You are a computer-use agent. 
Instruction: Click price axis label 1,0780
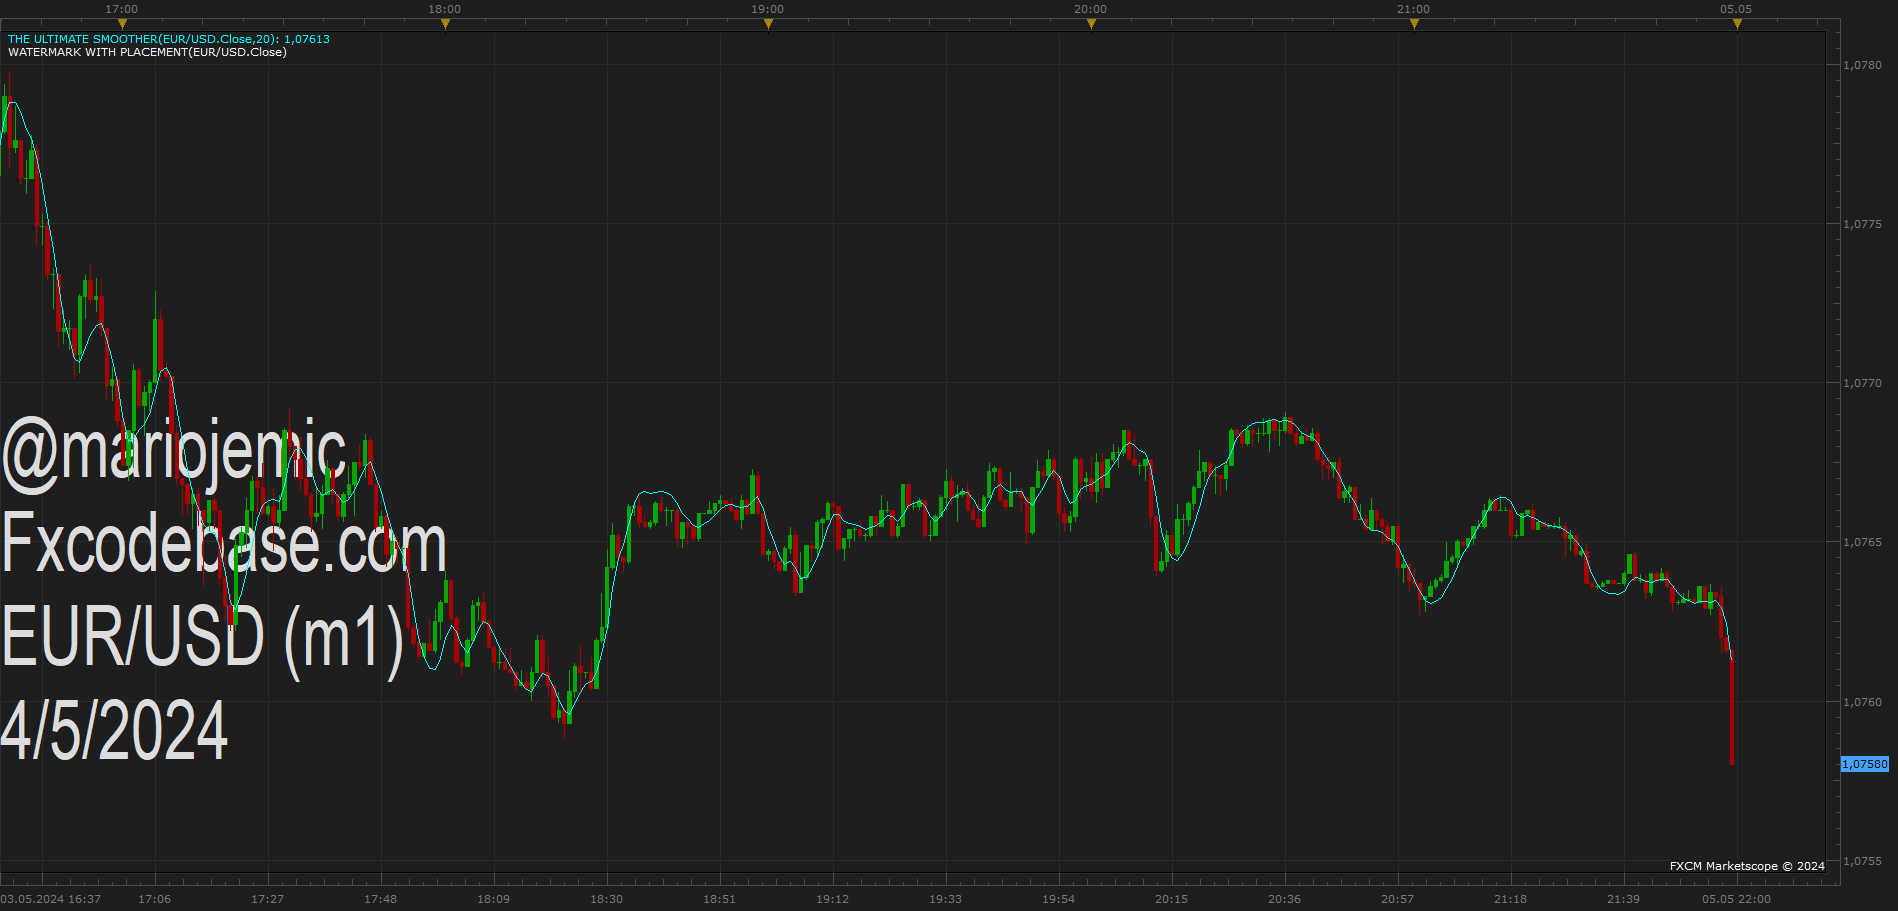coord(1862,65)
